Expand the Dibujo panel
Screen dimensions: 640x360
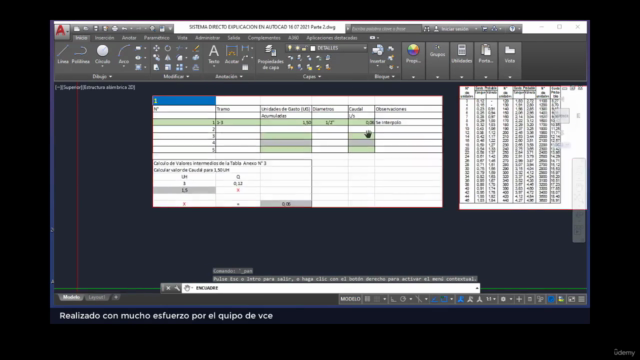click(102, 76)
